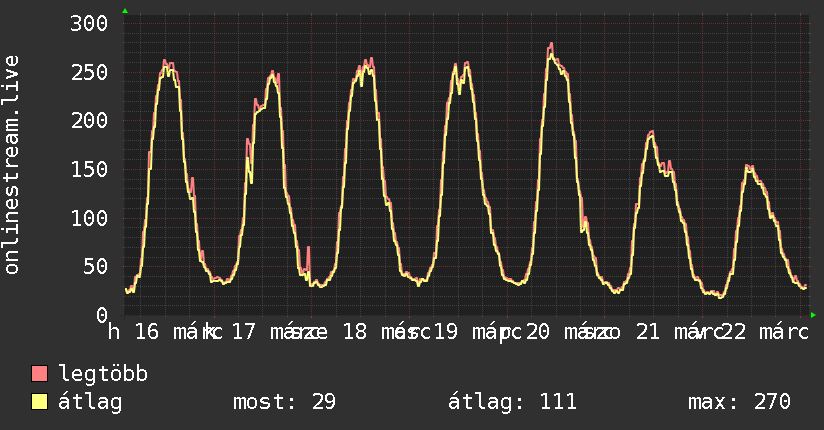Click the yellow 'átlag' legend color swatch

(39, 402)
